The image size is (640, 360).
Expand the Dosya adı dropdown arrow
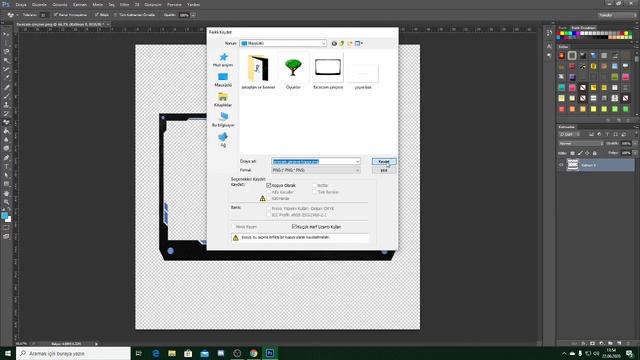point(357,162)
